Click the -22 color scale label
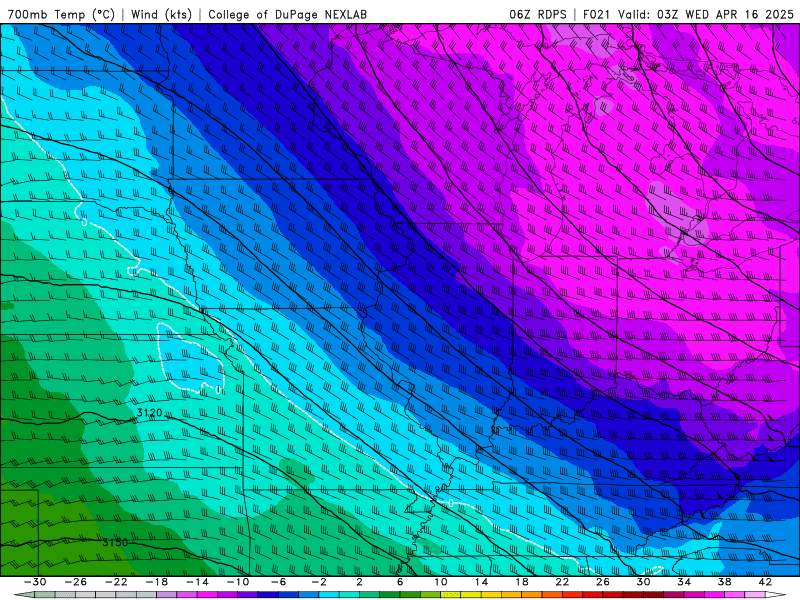The height and width of the screenshot is (600, 800). pos(116,582)
